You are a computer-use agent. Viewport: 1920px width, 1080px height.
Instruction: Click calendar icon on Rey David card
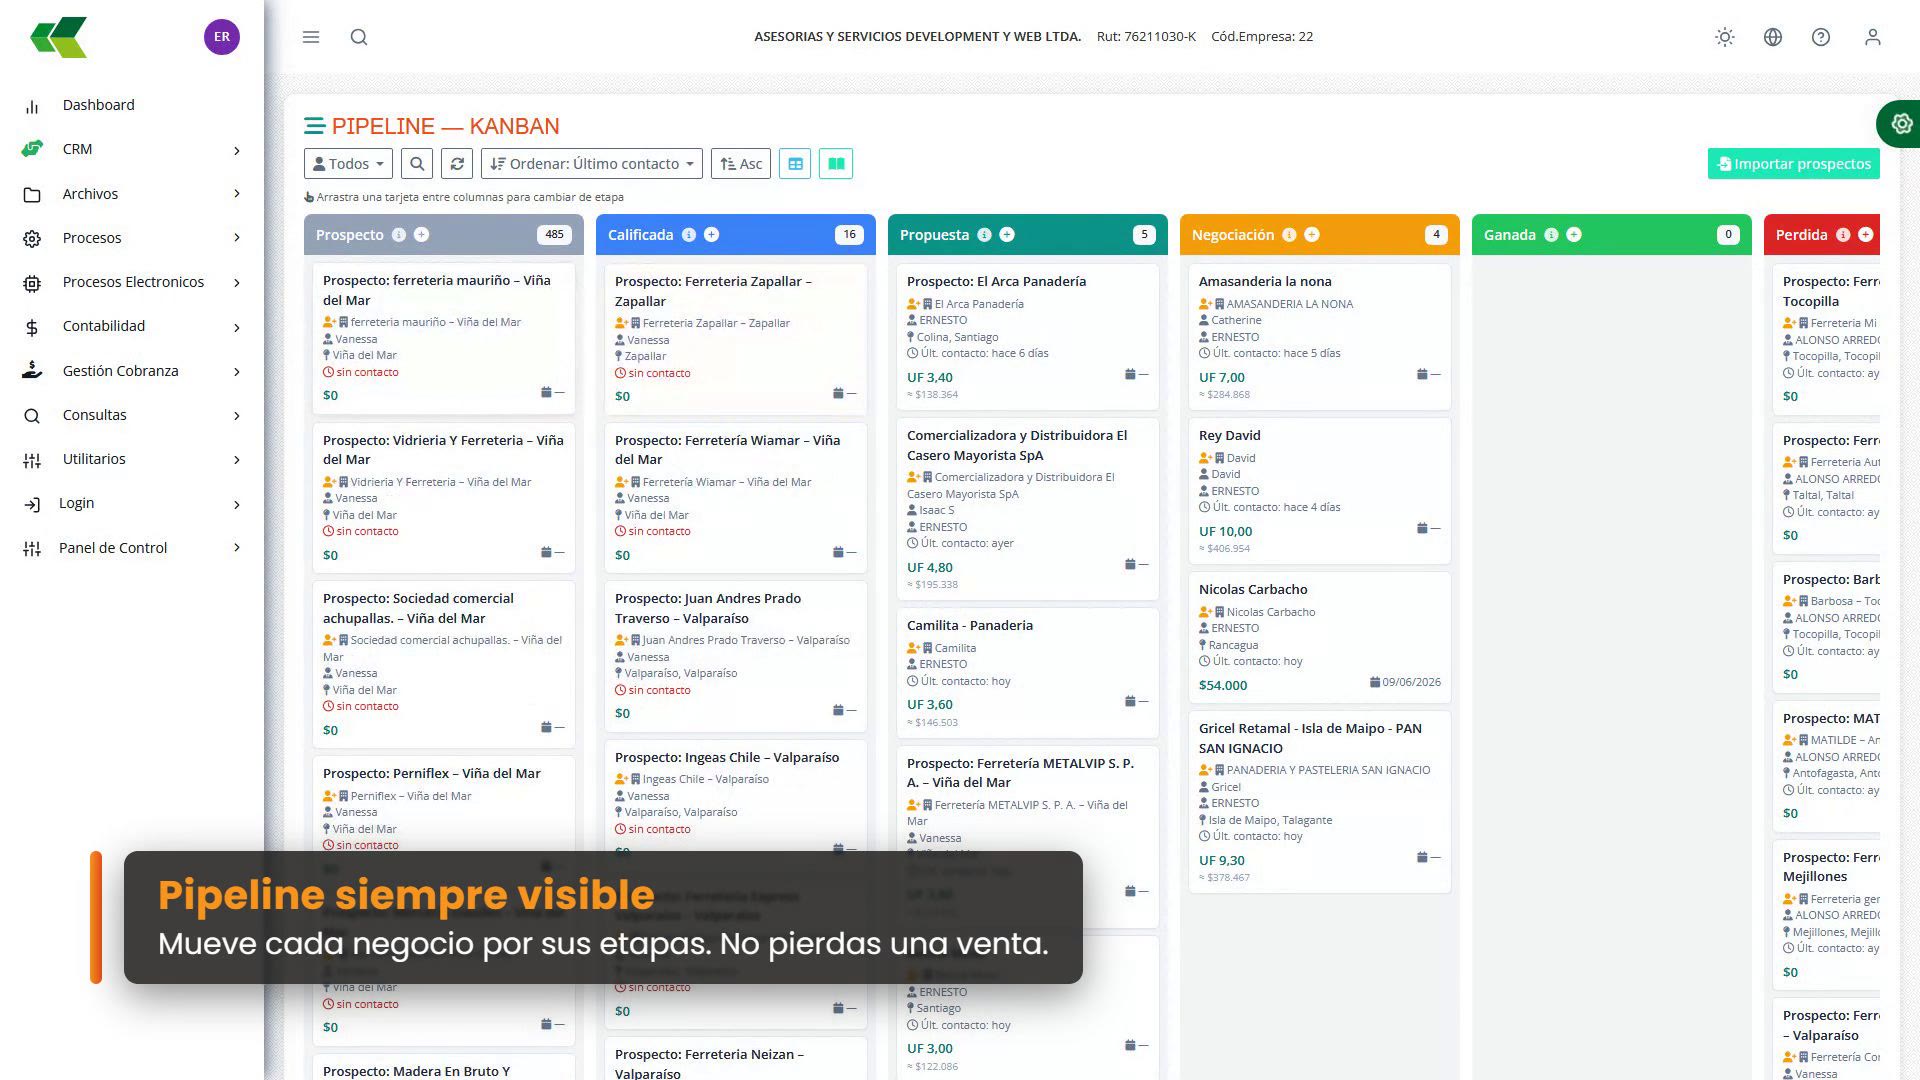tap(1422, 528)
